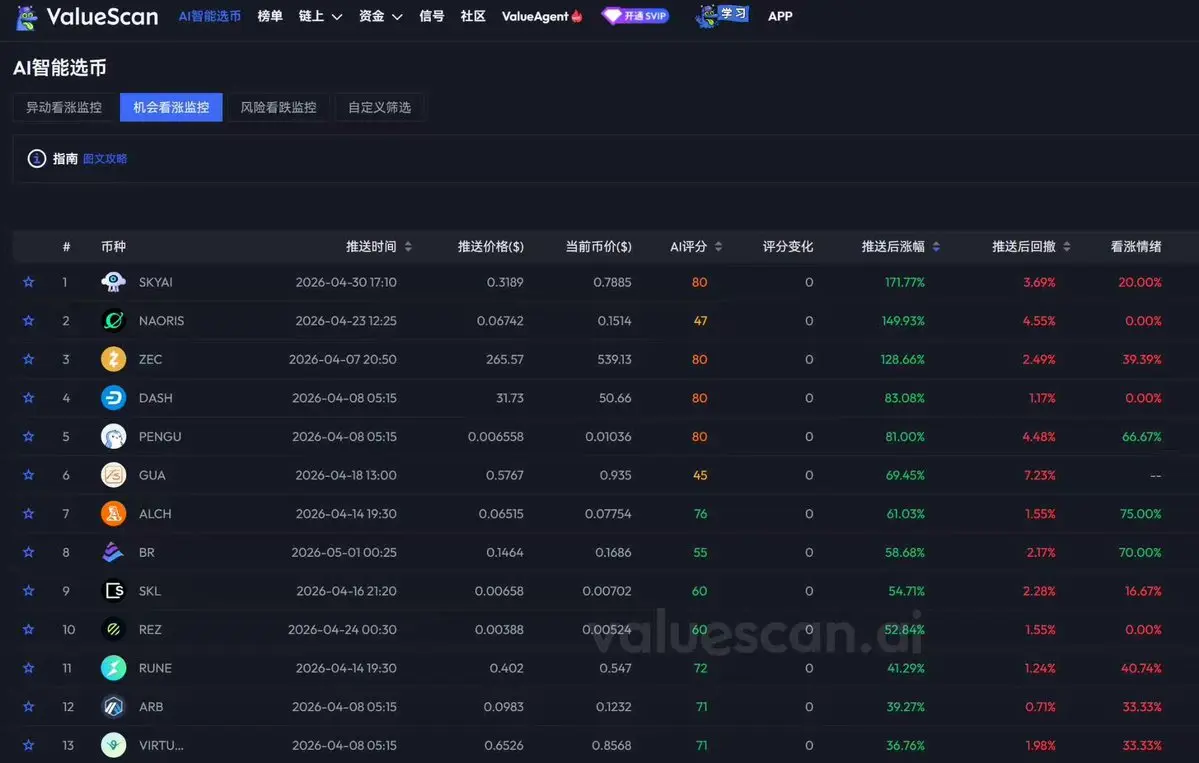Expand the 资金 dropdown menu

380,16
